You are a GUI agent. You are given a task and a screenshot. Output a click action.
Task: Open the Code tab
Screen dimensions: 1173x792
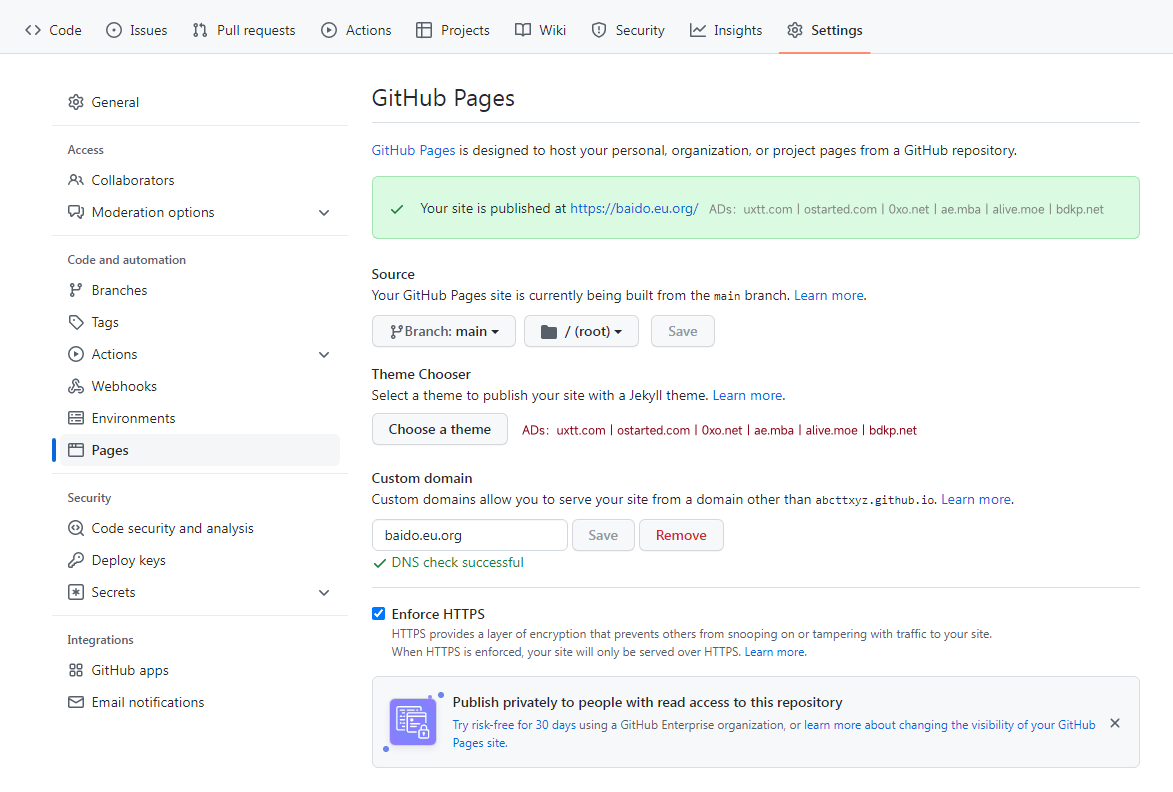tap(53, 30)
